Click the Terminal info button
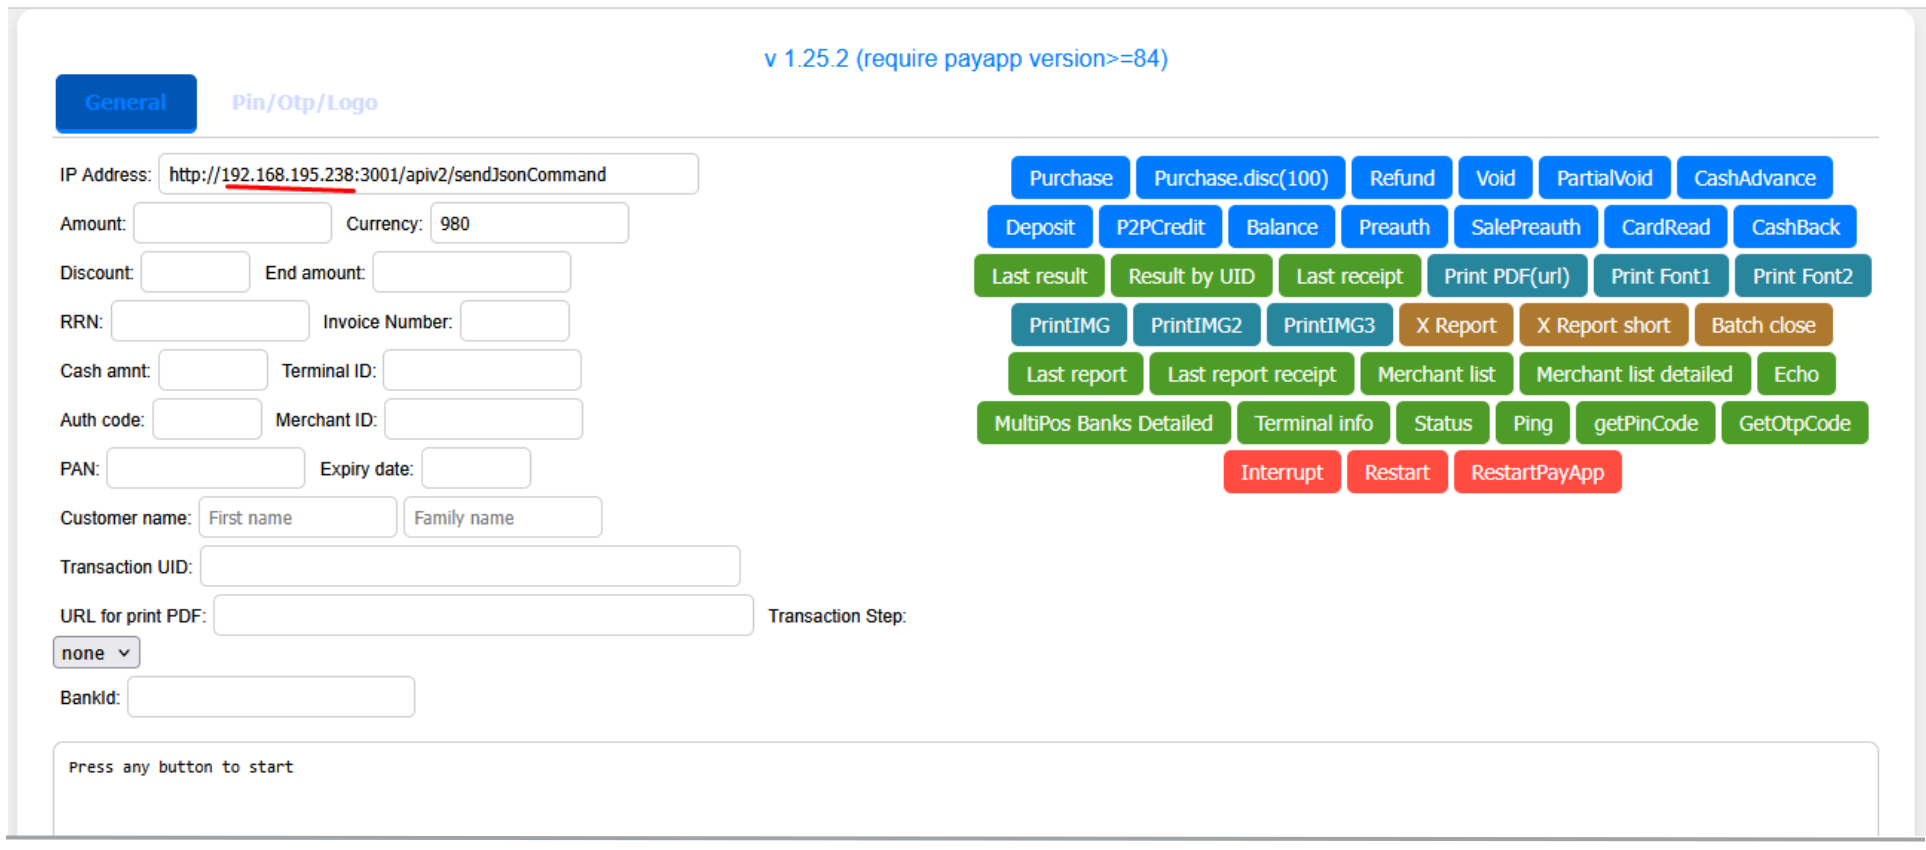1926x850 pixels. point(1313,423)
